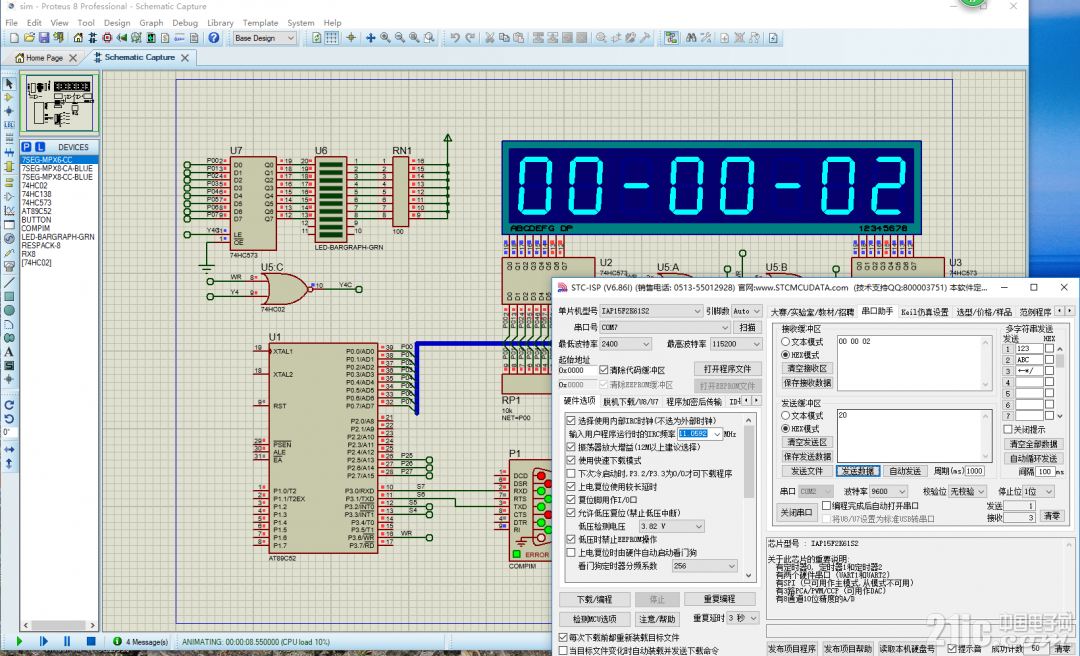Select the text script 'A' tool in sidebar

click(x=9, y=351)
